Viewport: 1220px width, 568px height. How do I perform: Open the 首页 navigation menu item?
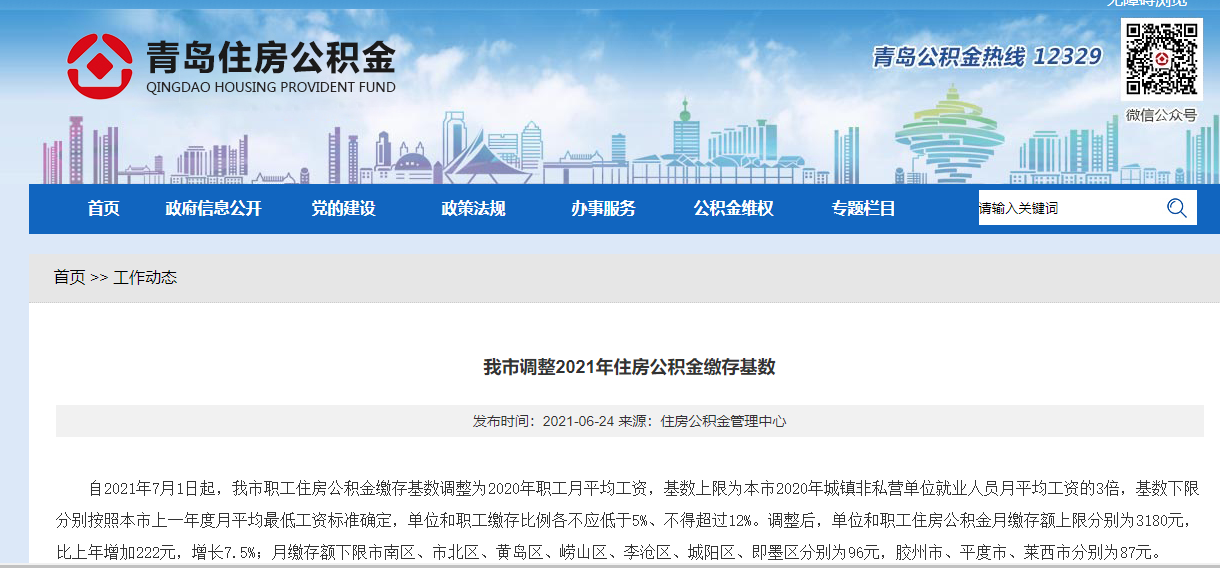tap(103, 208)
